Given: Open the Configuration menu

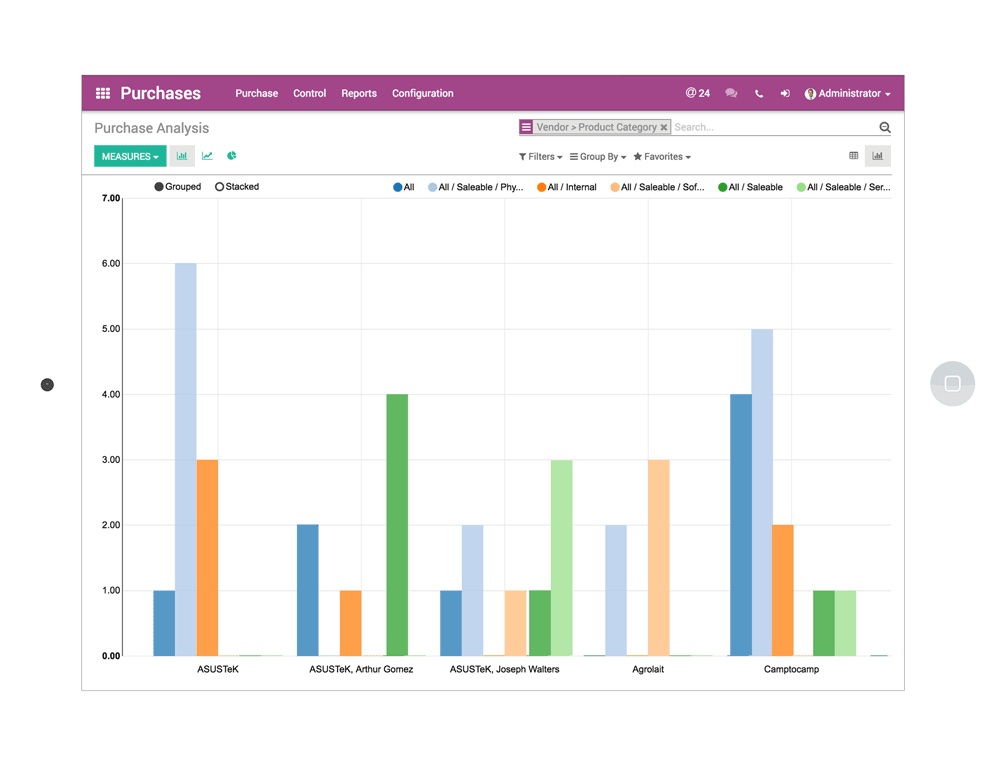Looking at the screenshot, I should (423, 93).
